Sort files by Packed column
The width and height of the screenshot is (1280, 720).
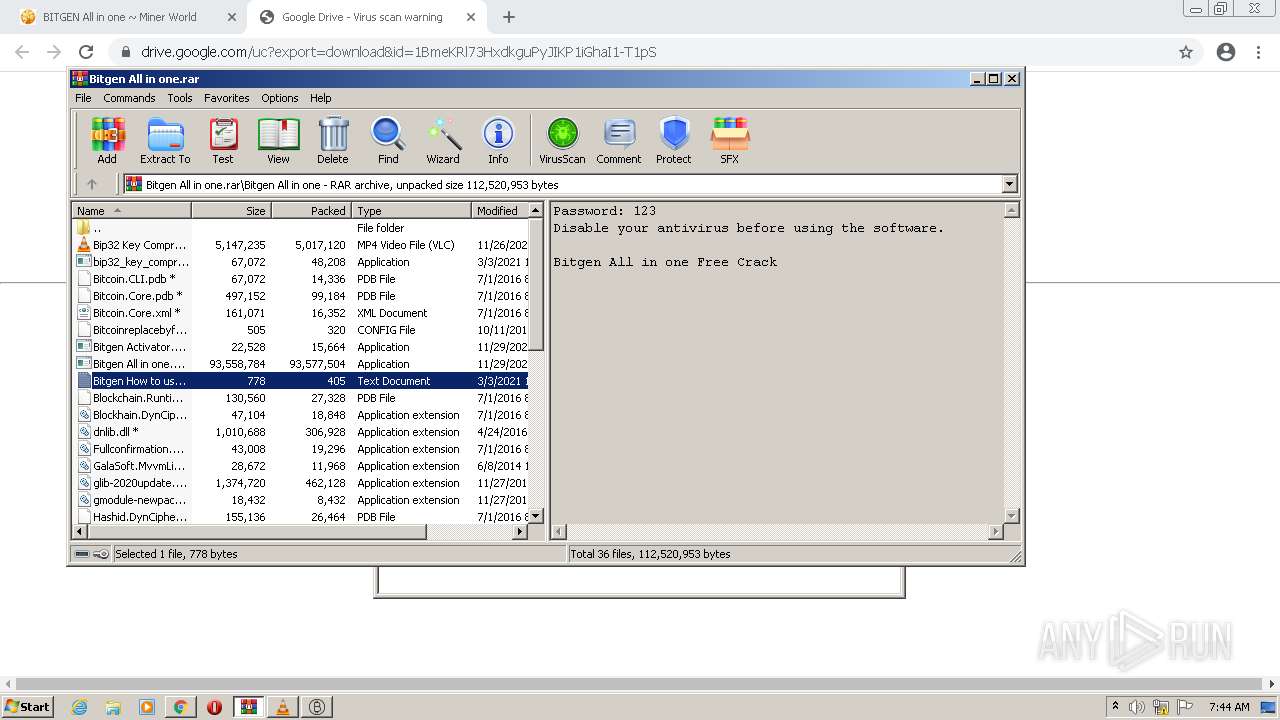(x=311, y=210)
